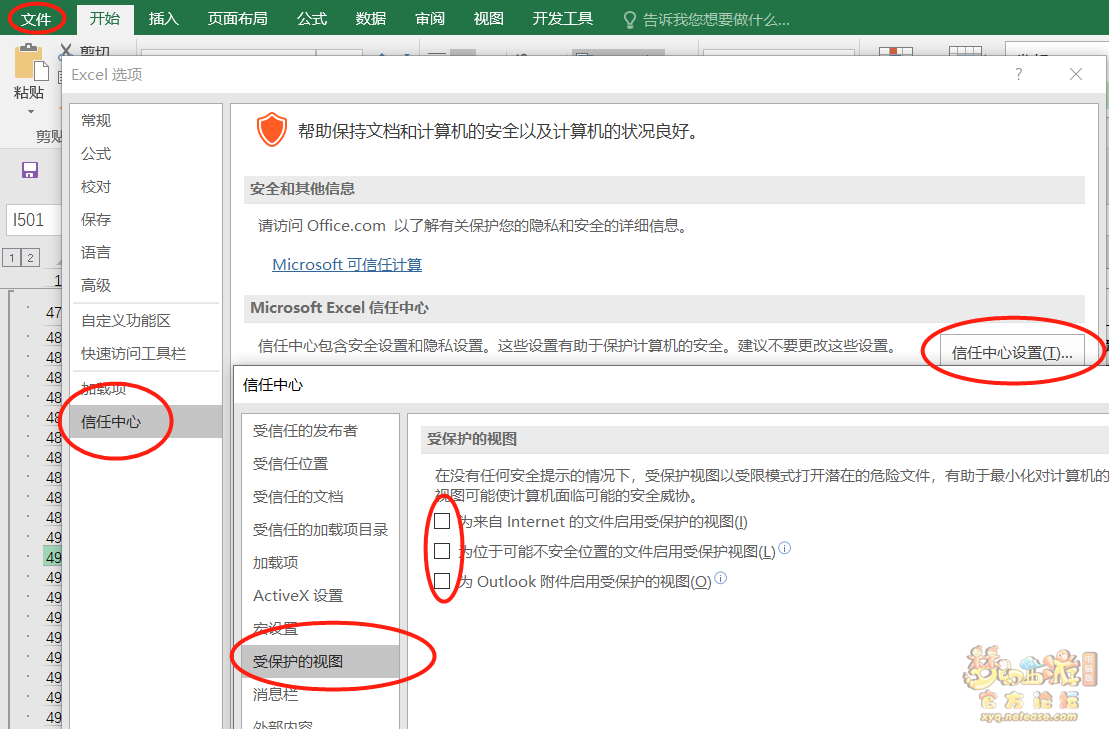Click info icon beside unsafe locations option
Screen dimensions: 1109x729
[x=784, y=548]
